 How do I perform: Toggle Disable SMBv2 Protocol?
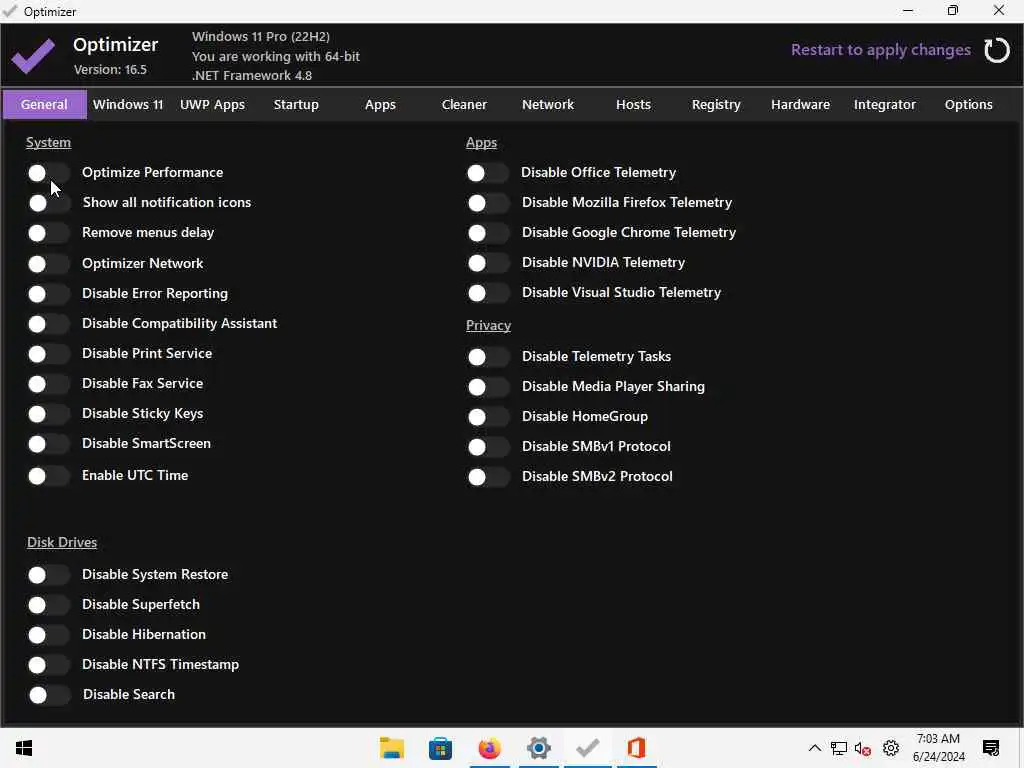point(488,477)
